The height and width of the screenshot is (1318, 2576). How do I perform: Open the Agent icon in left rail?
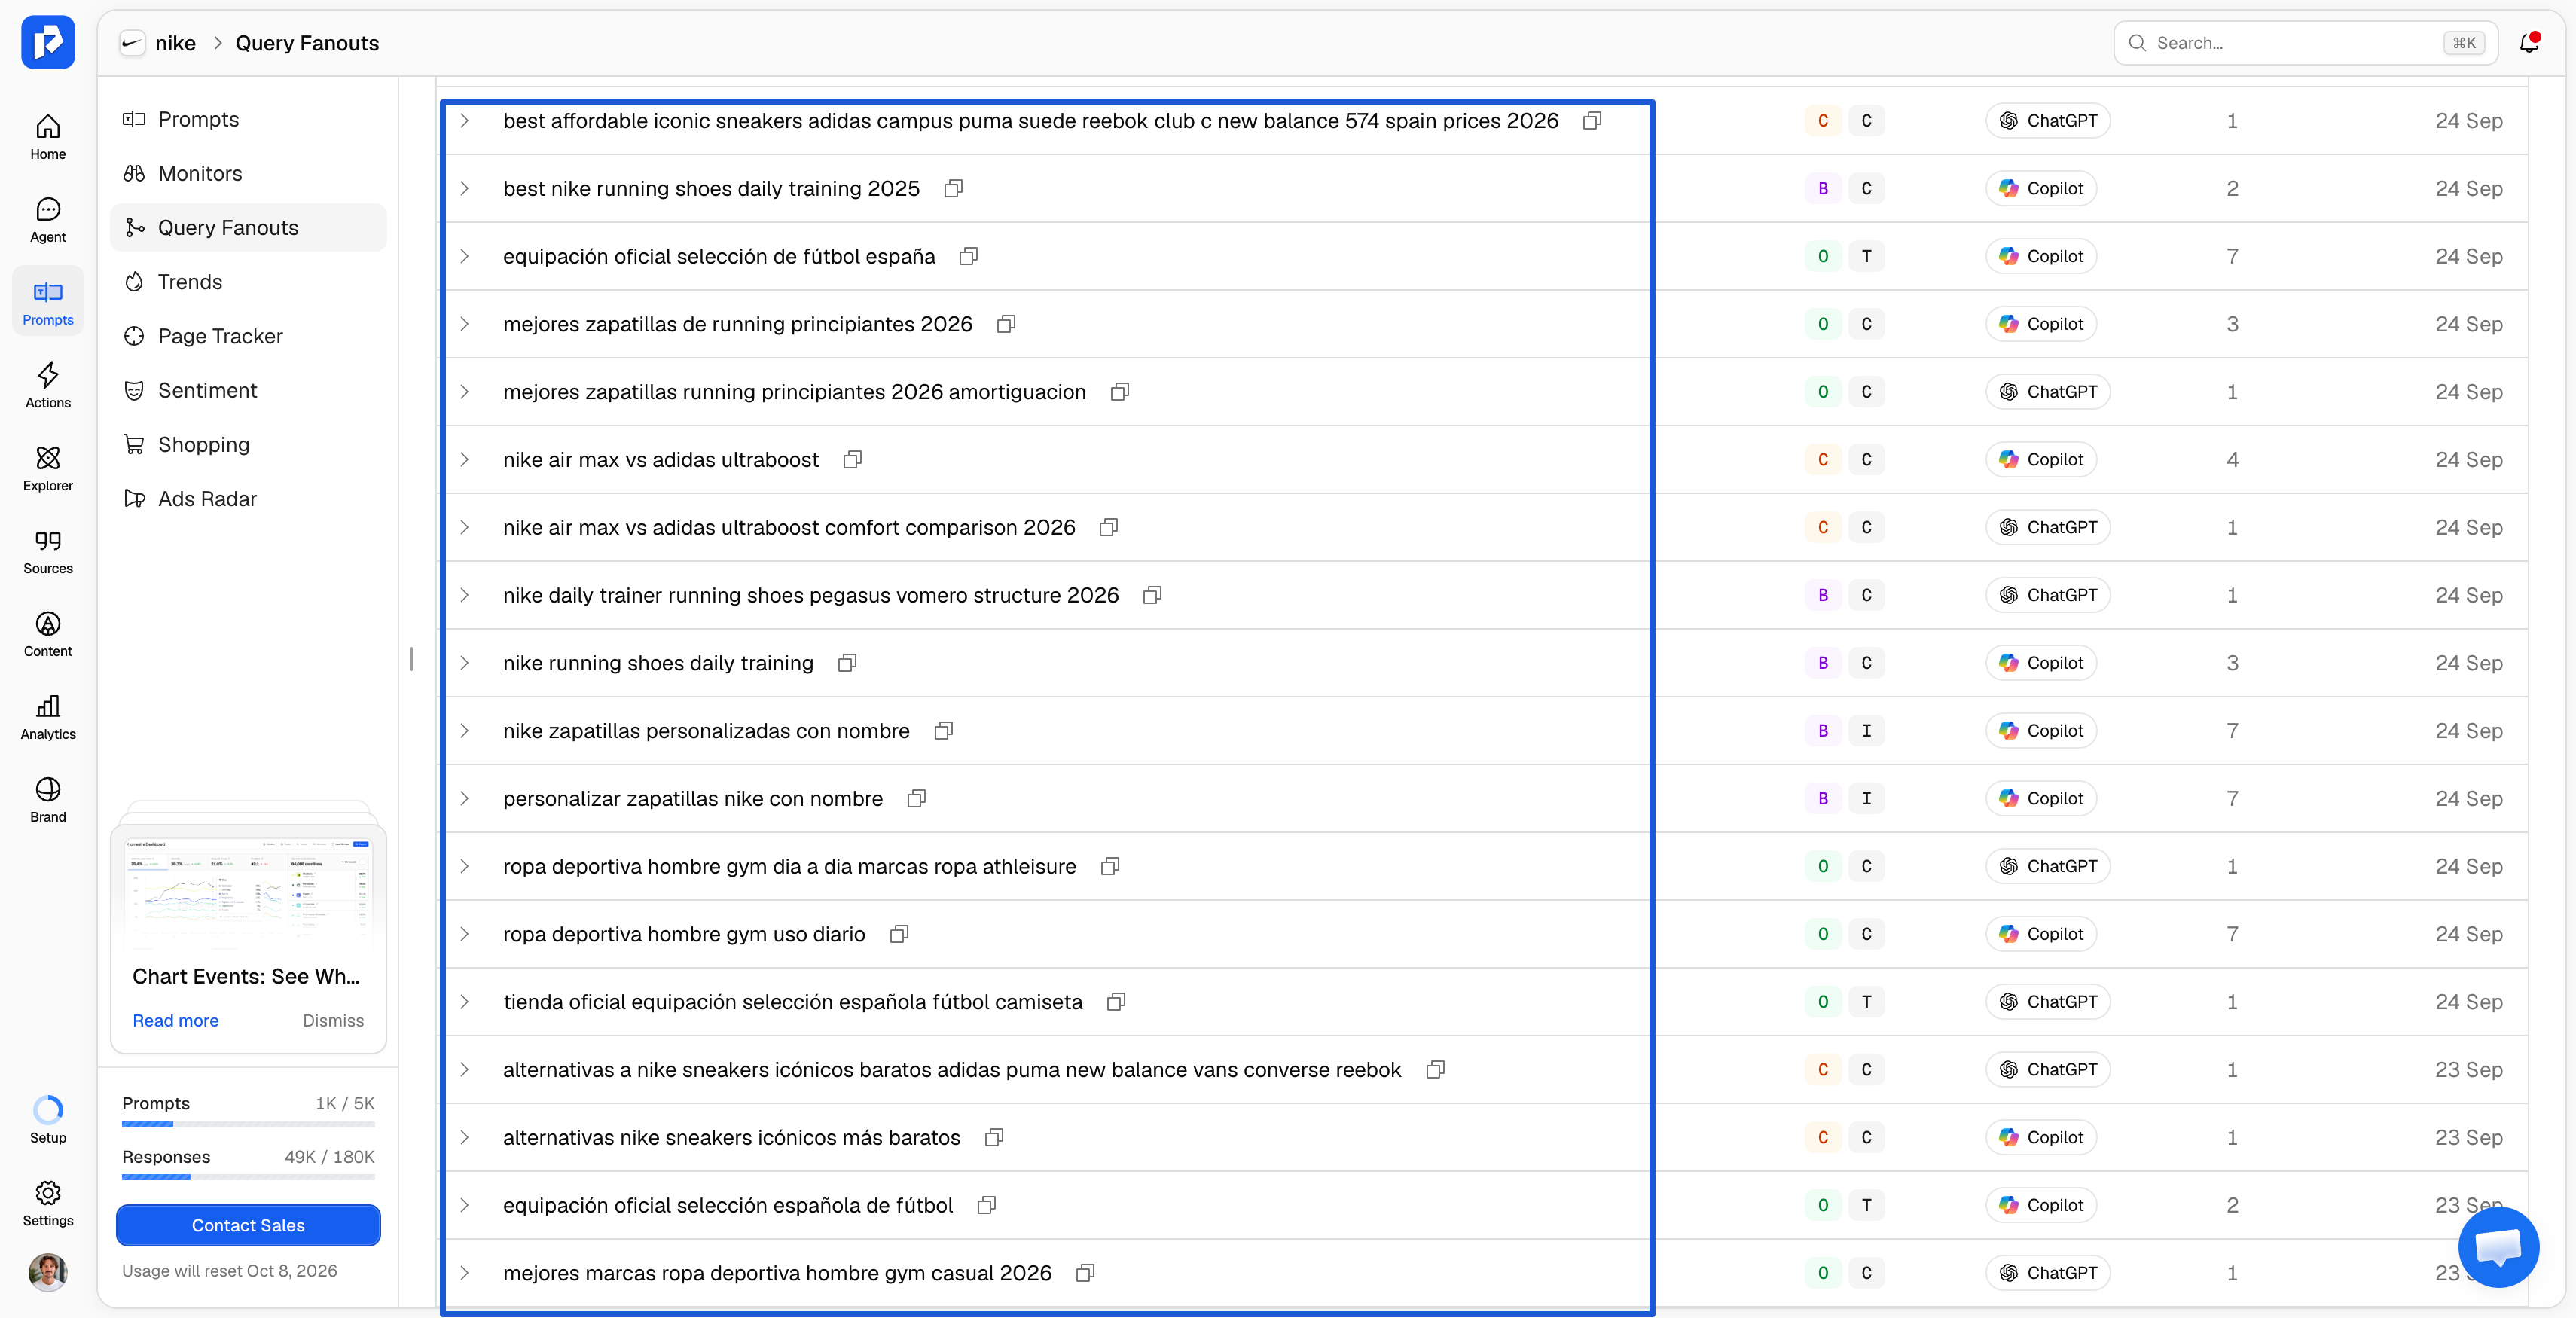pos(48,220)
